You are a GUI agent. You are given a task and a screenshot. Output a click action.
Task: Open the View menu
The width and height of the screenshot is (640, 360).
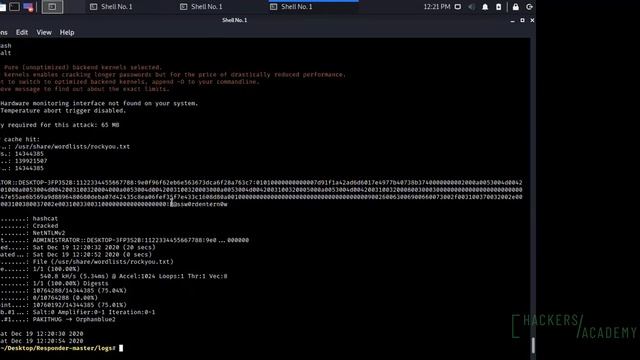point(44,32)
